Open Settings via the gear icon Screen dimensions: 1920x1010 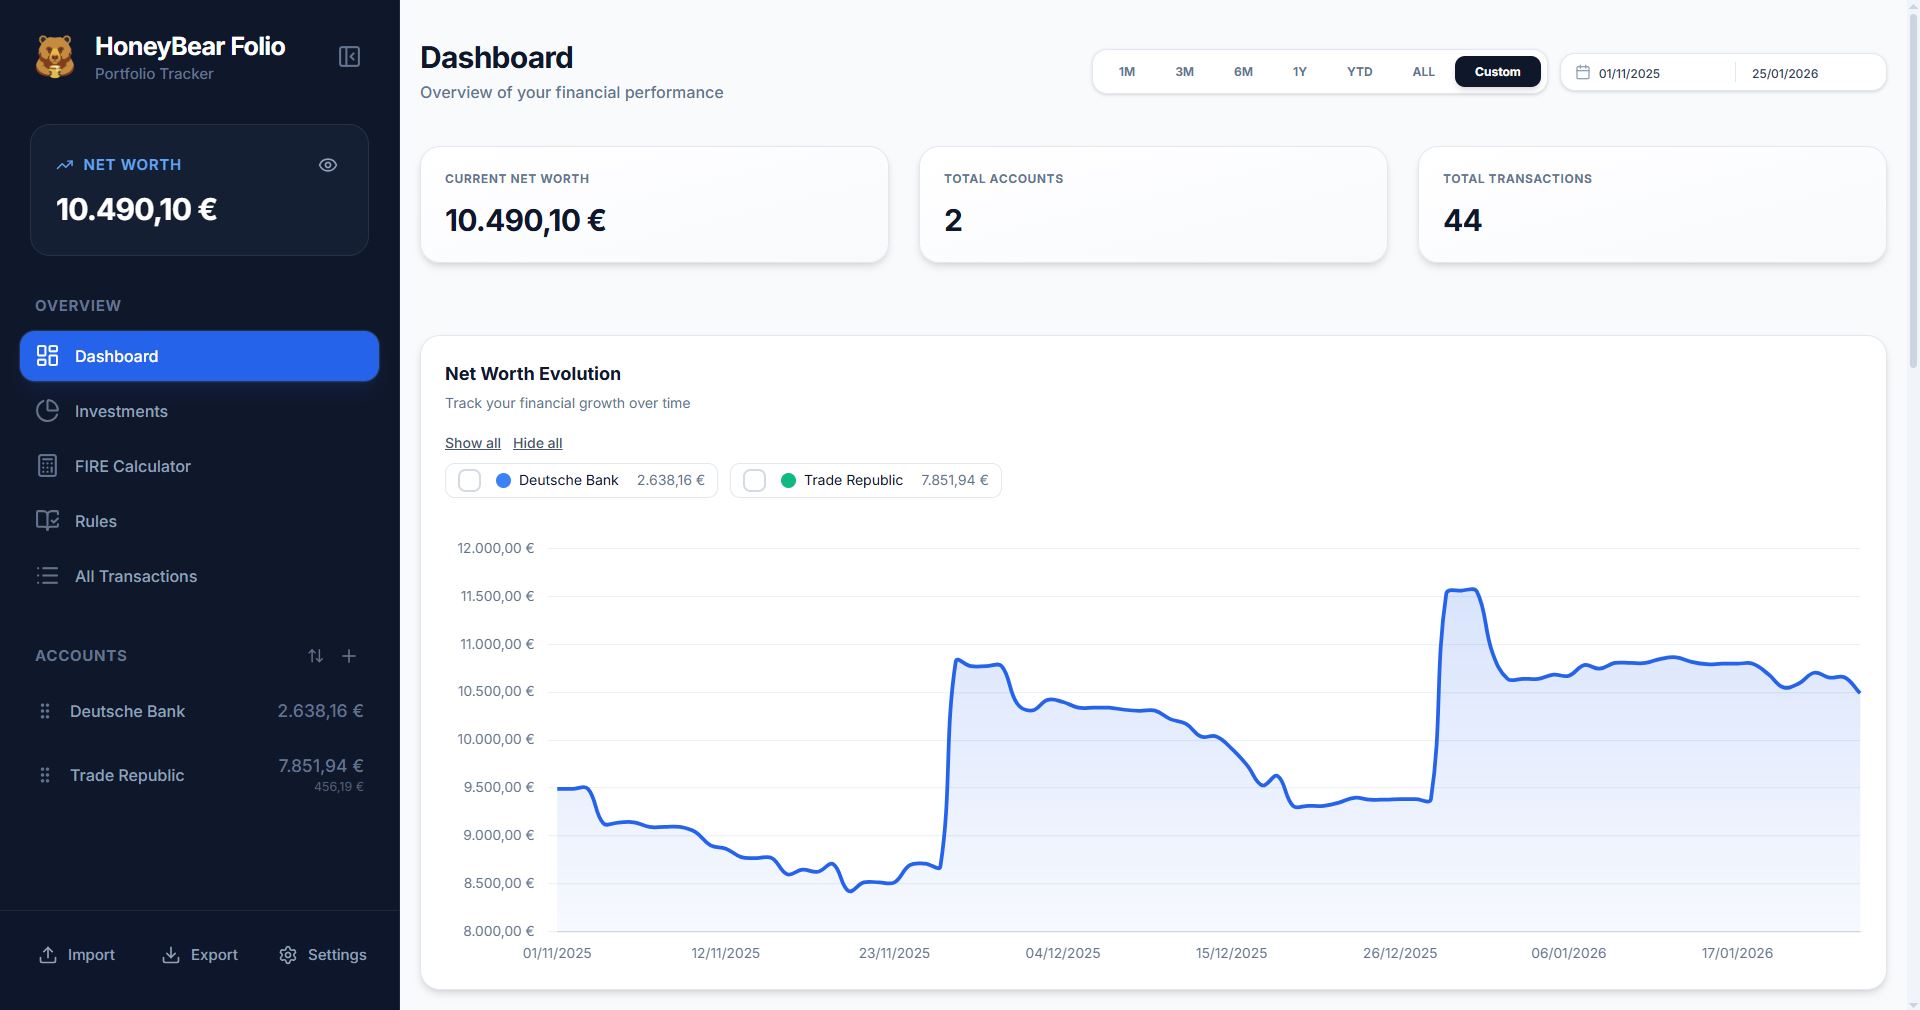pyautogui.click(x=289, y=955)
